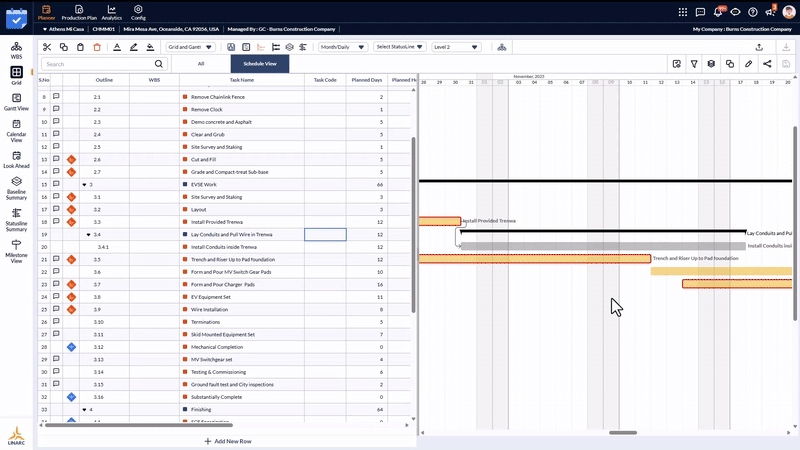Open Gantt View in sidebar

[16, 102]
